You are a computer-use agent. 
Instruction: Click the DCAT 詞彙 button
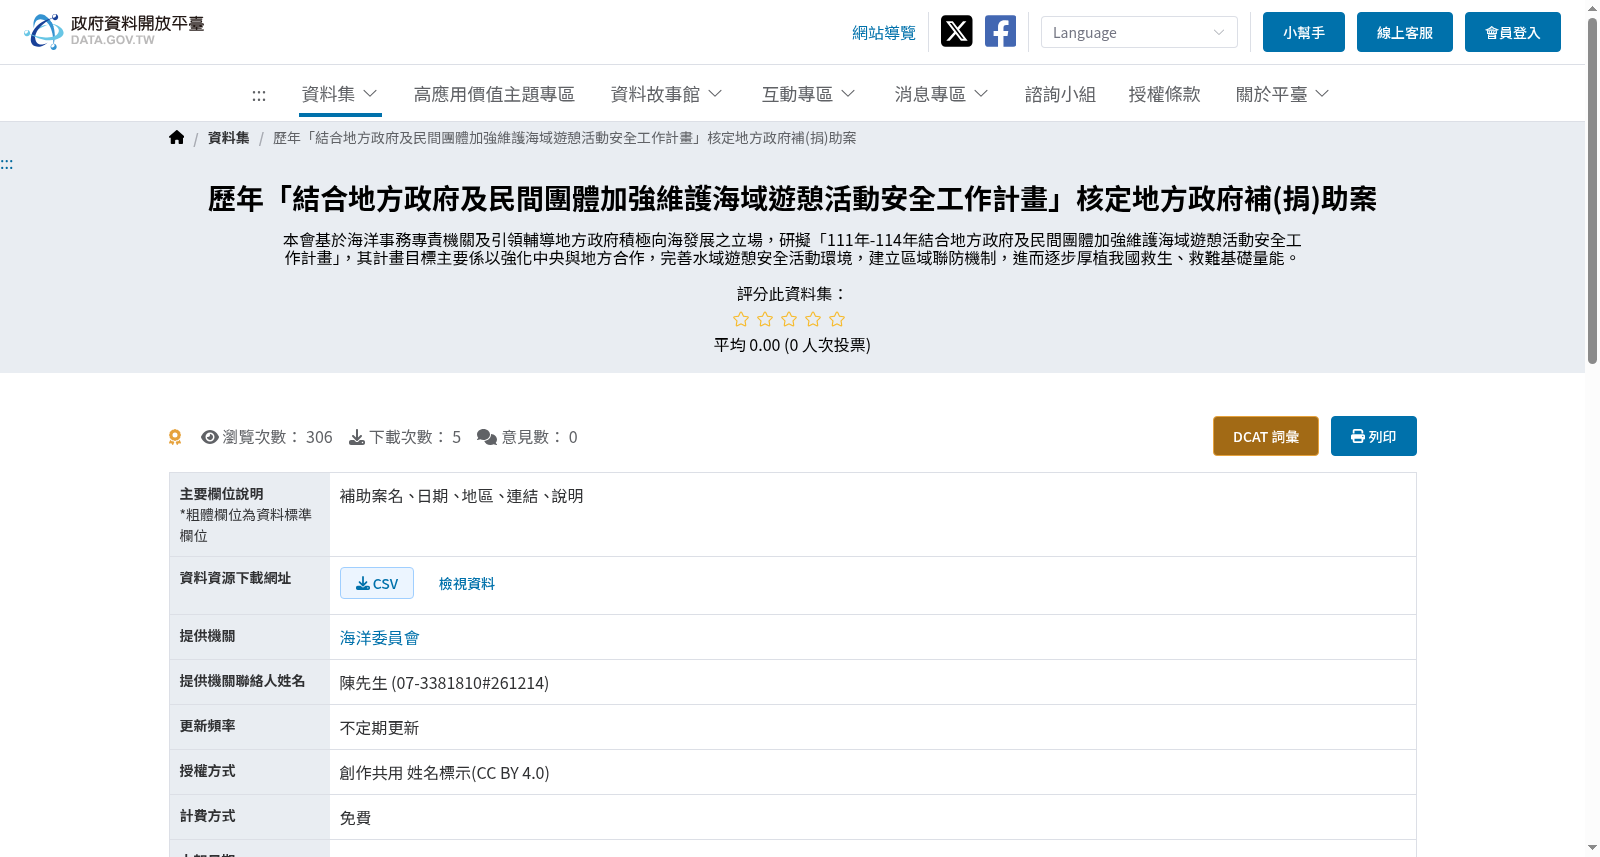point(1266,436)
